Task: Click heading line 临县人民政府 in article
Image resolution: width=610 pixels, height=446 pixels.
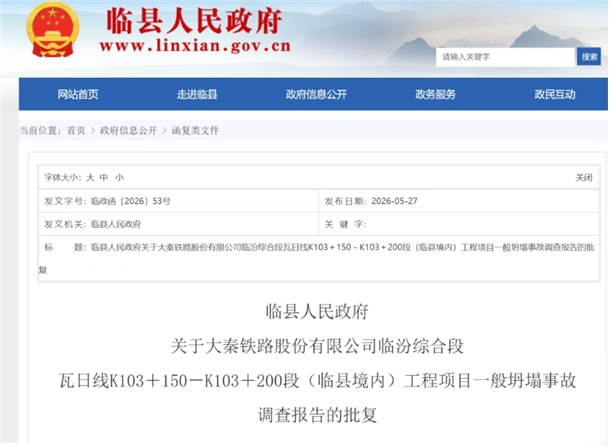Action: pos(317,312)
